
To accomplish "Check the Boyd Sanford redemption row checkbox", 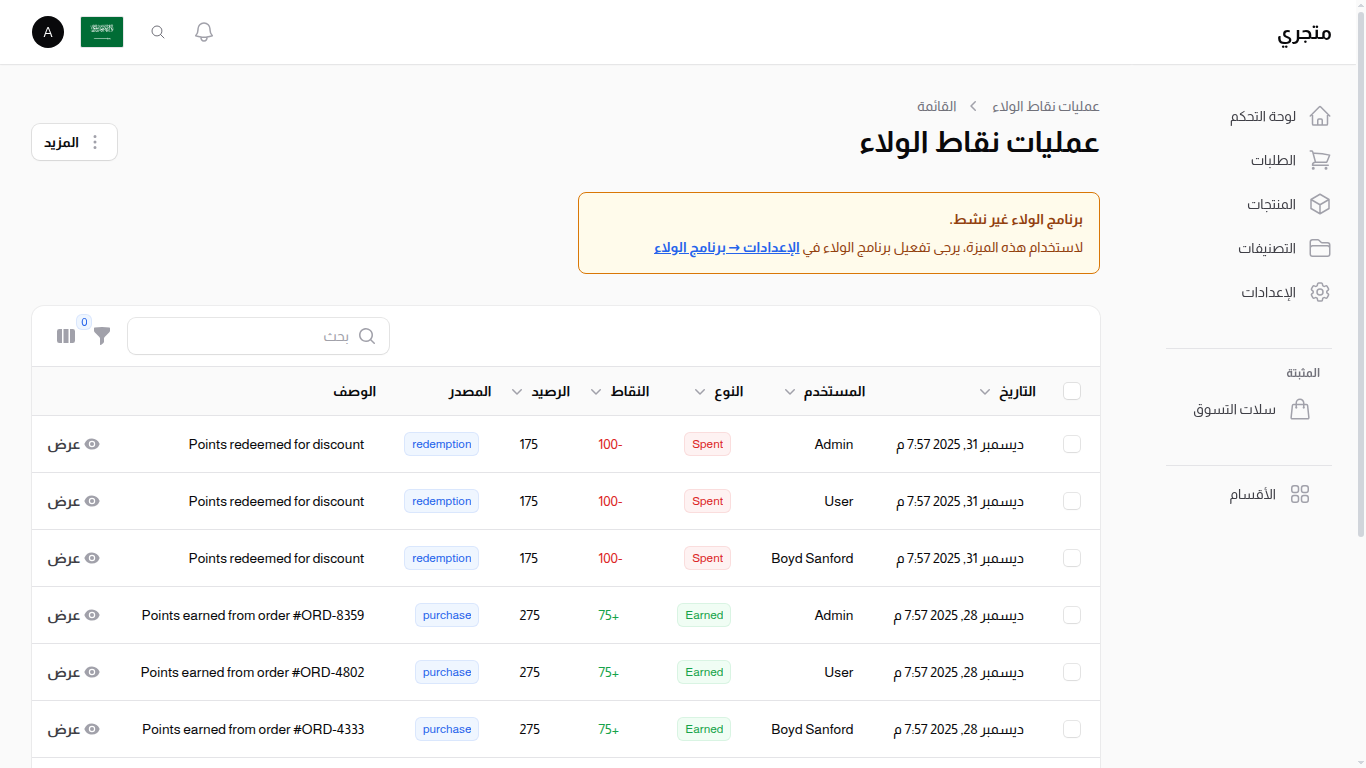I will 1071,558.
